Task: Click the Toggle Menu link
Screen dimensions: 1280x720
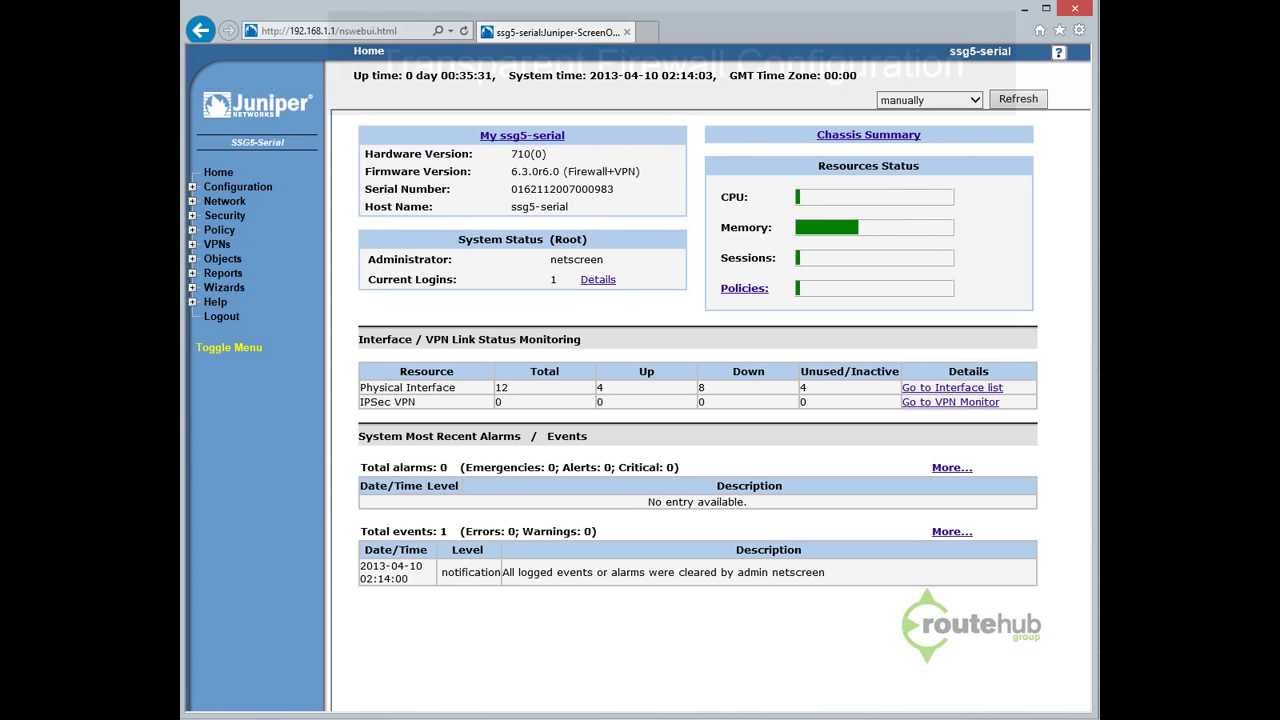Action: 229,348
